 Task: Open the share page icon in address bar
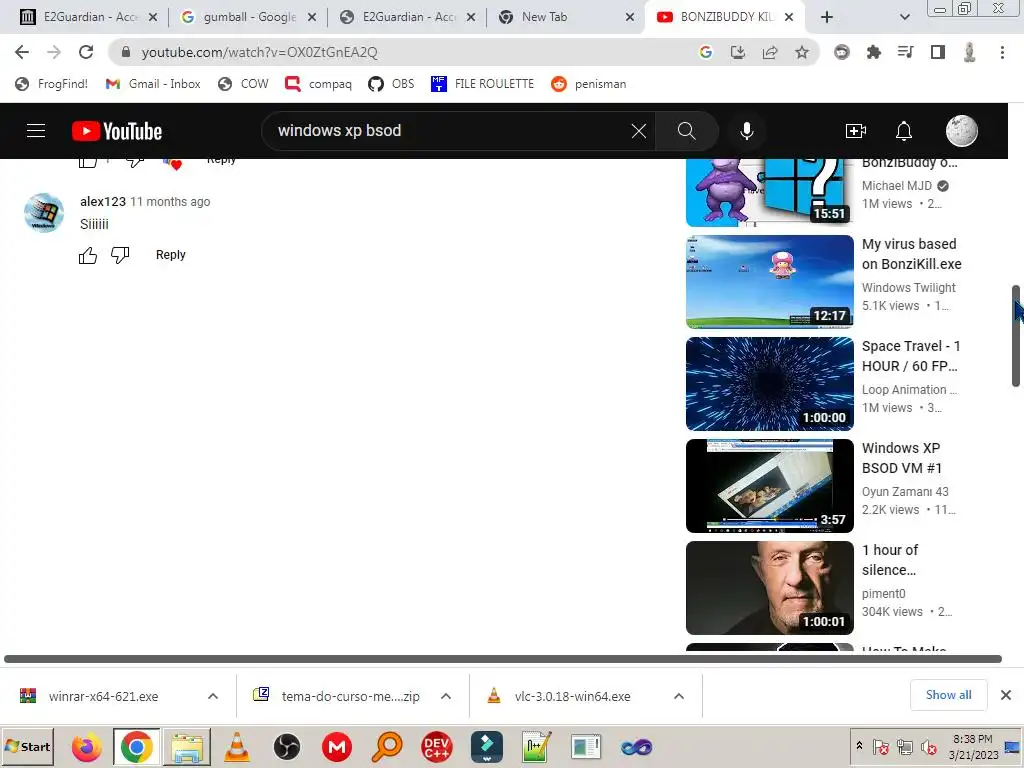coord(770,52)
